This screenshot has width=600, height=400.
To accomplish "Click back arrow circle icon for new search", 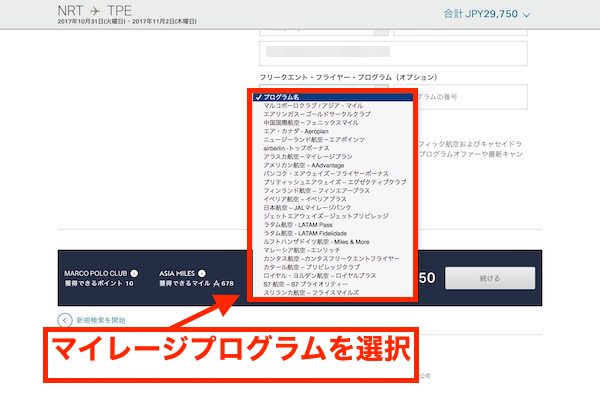I will tap(65, 320).
